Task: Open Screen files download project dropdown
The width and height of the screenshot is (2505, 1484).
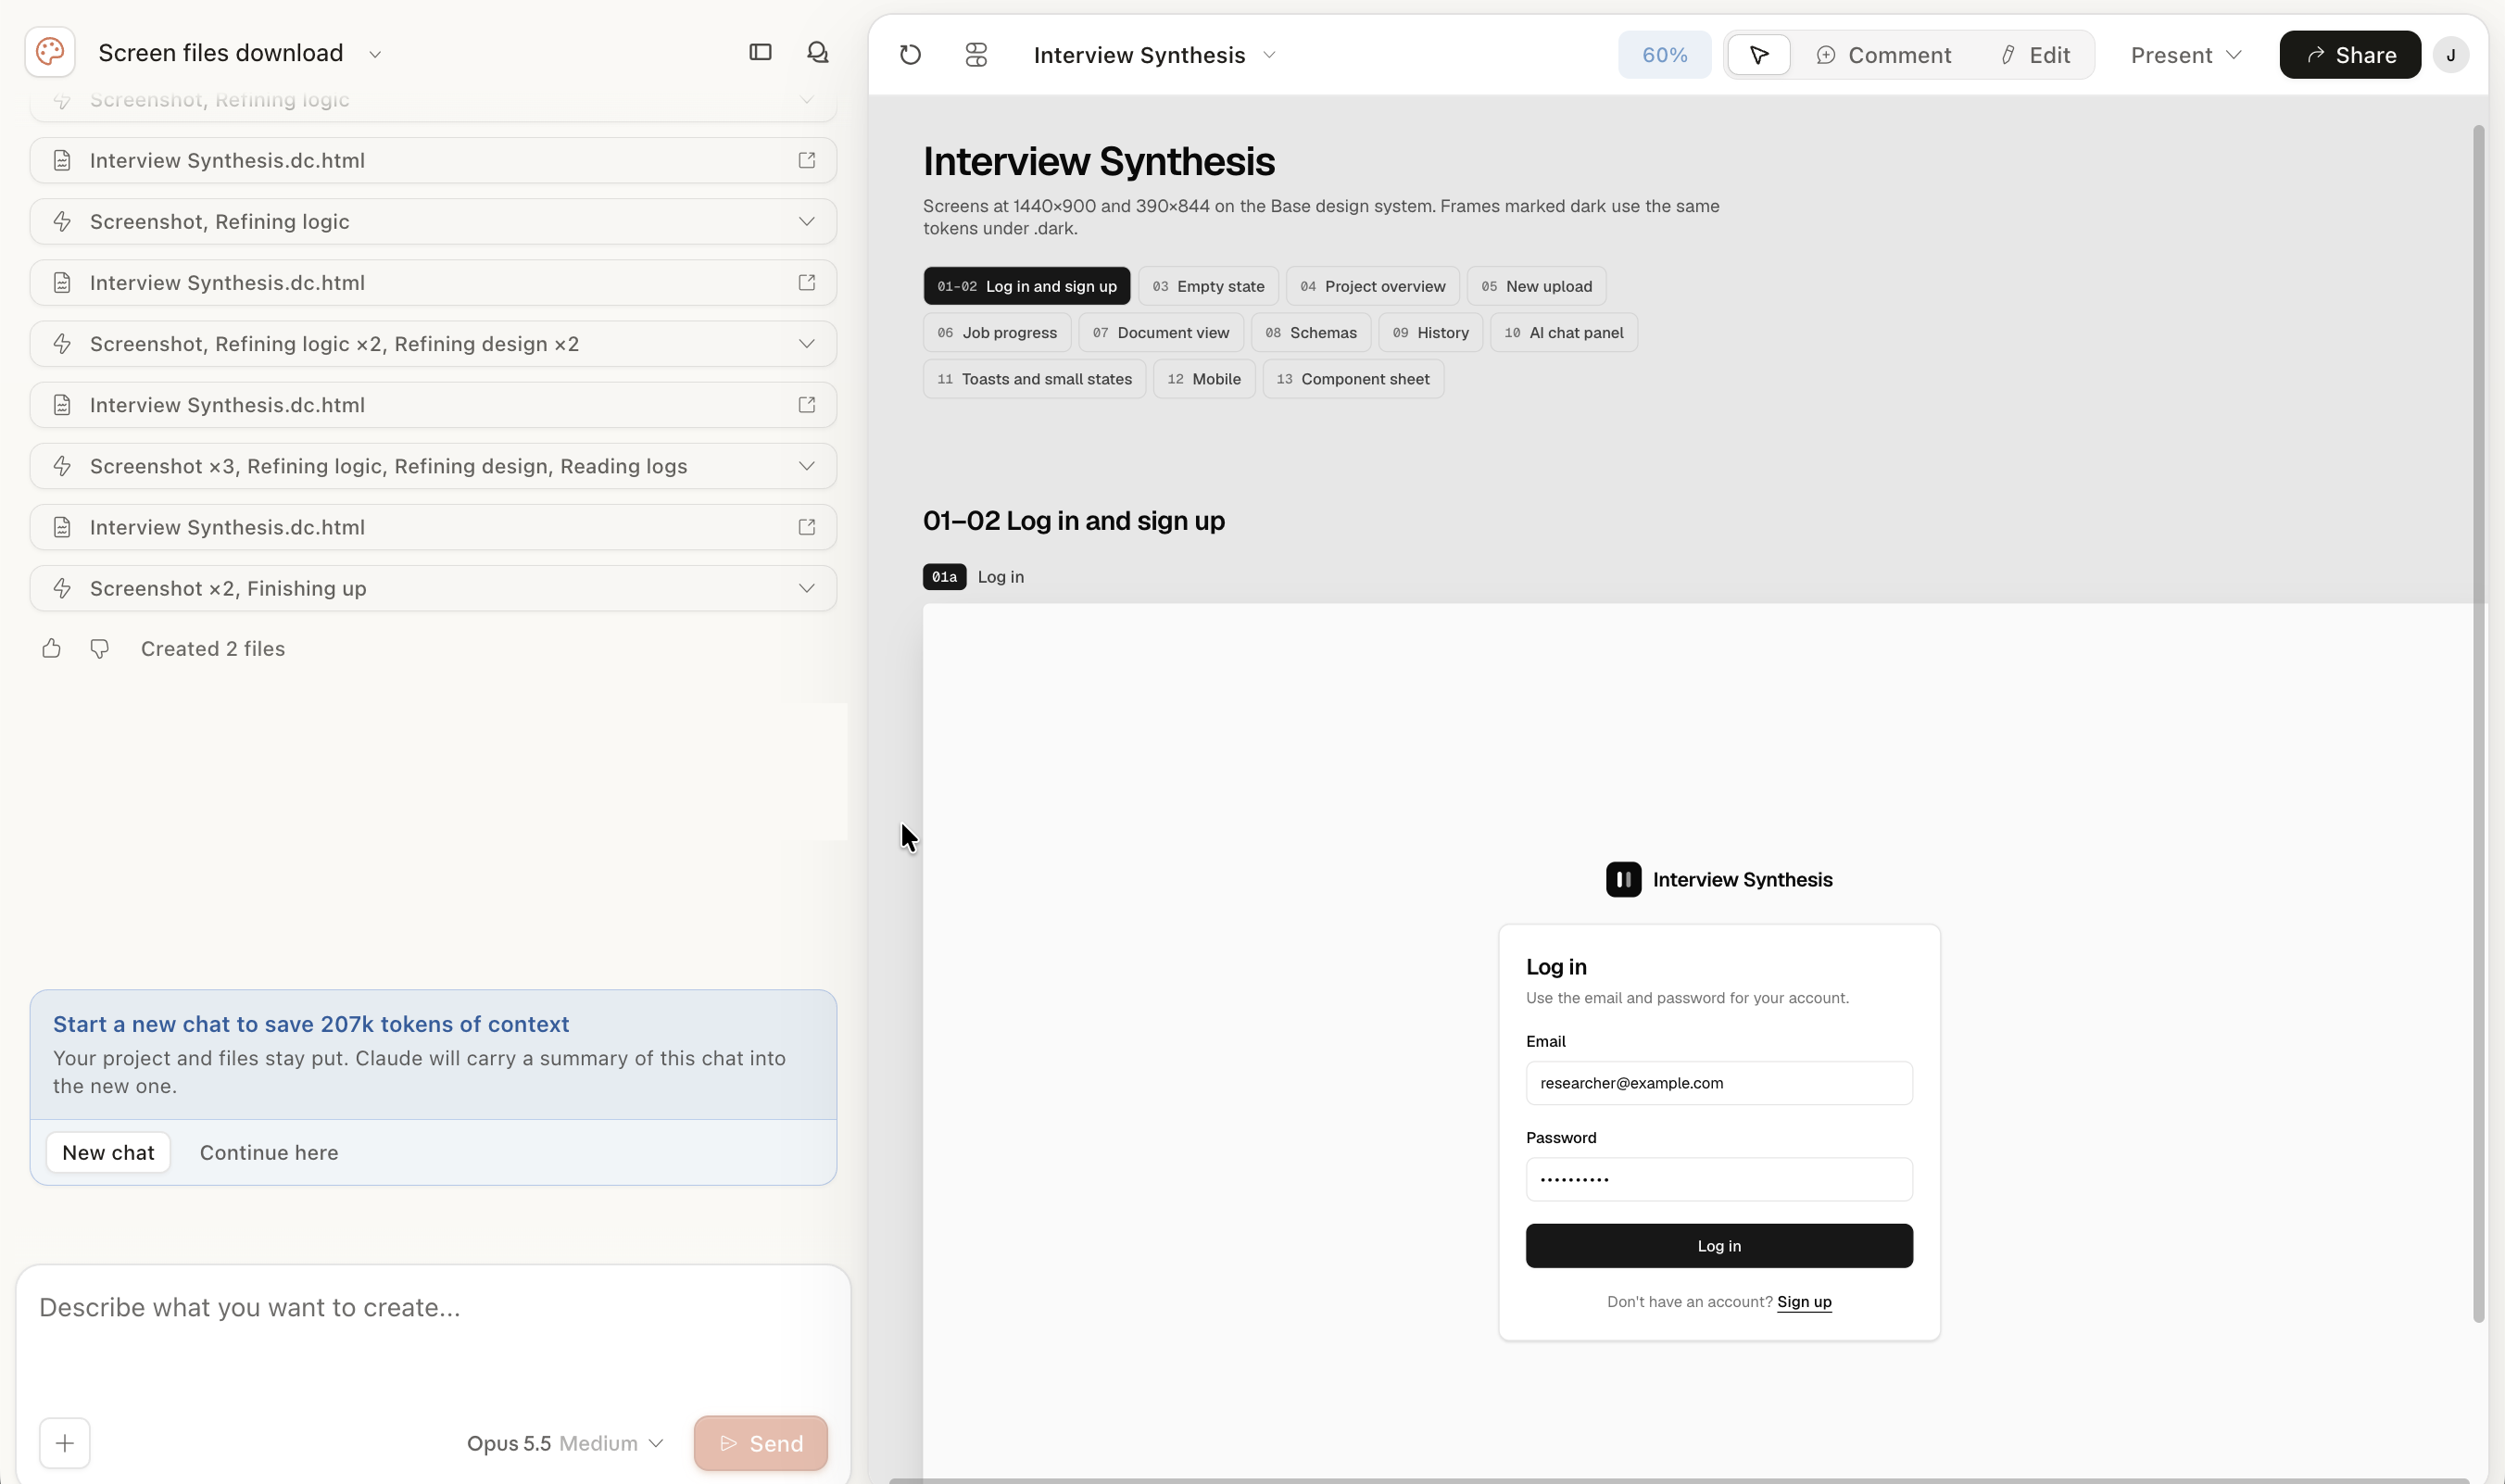Action: 375,54
